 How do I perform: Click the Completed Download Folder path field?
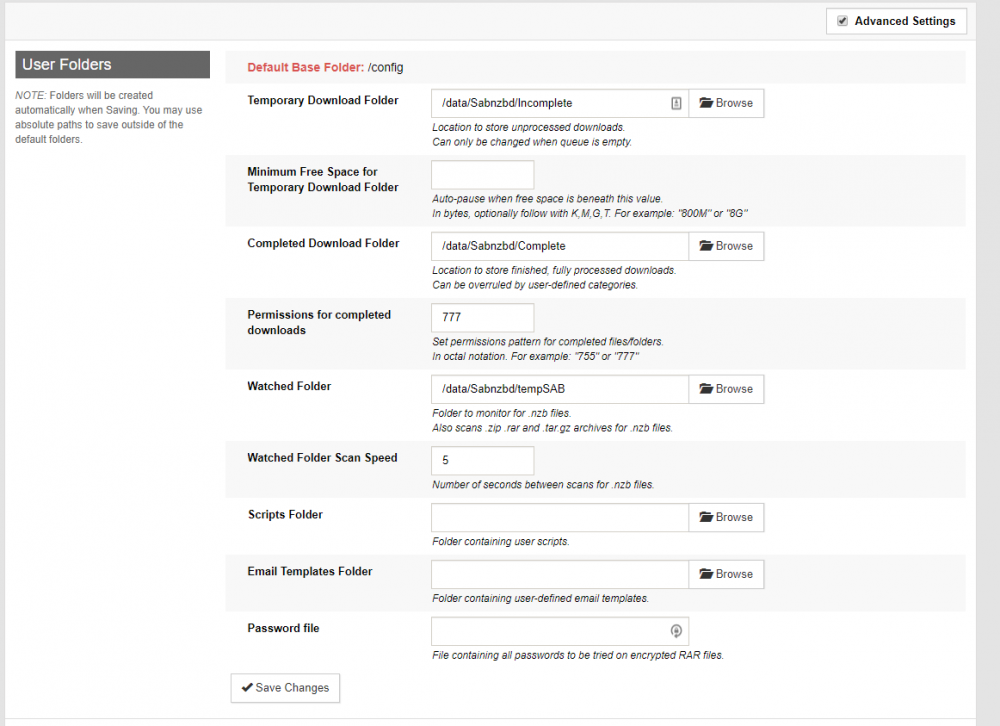[560, 246]
